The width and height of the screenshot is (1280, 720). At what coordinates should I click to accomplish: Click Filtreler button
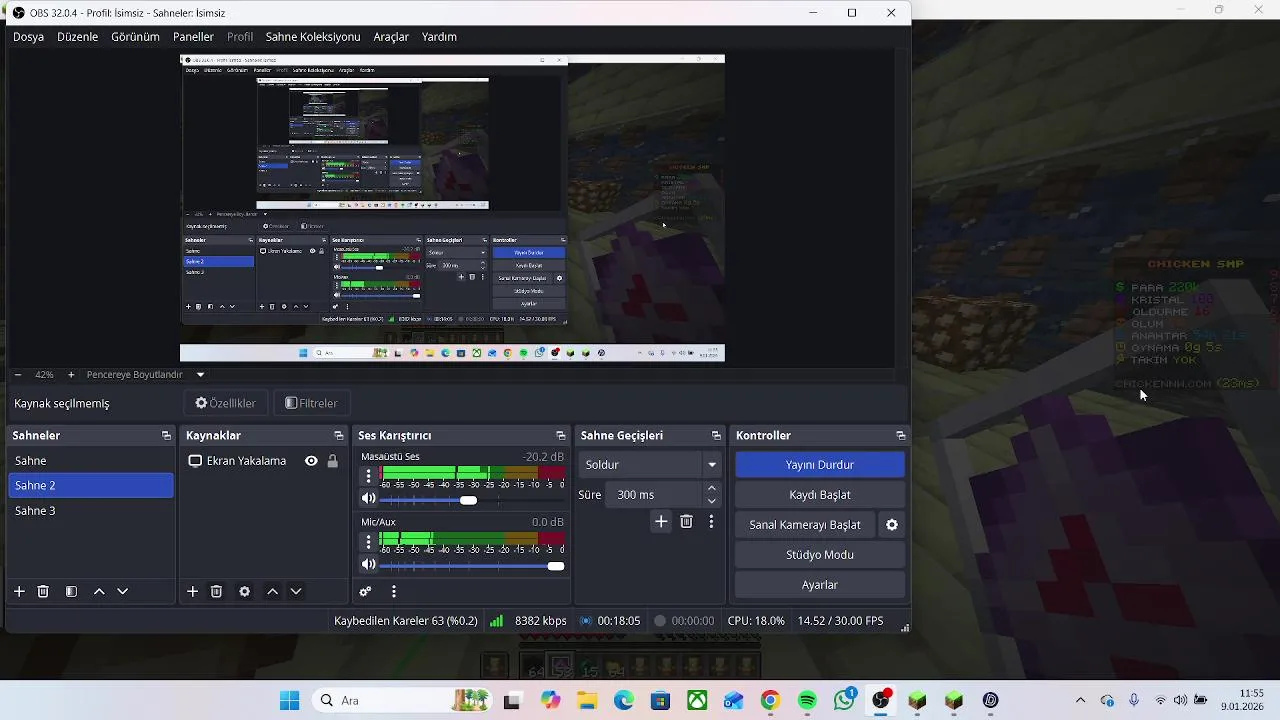[x=311, y=403]
